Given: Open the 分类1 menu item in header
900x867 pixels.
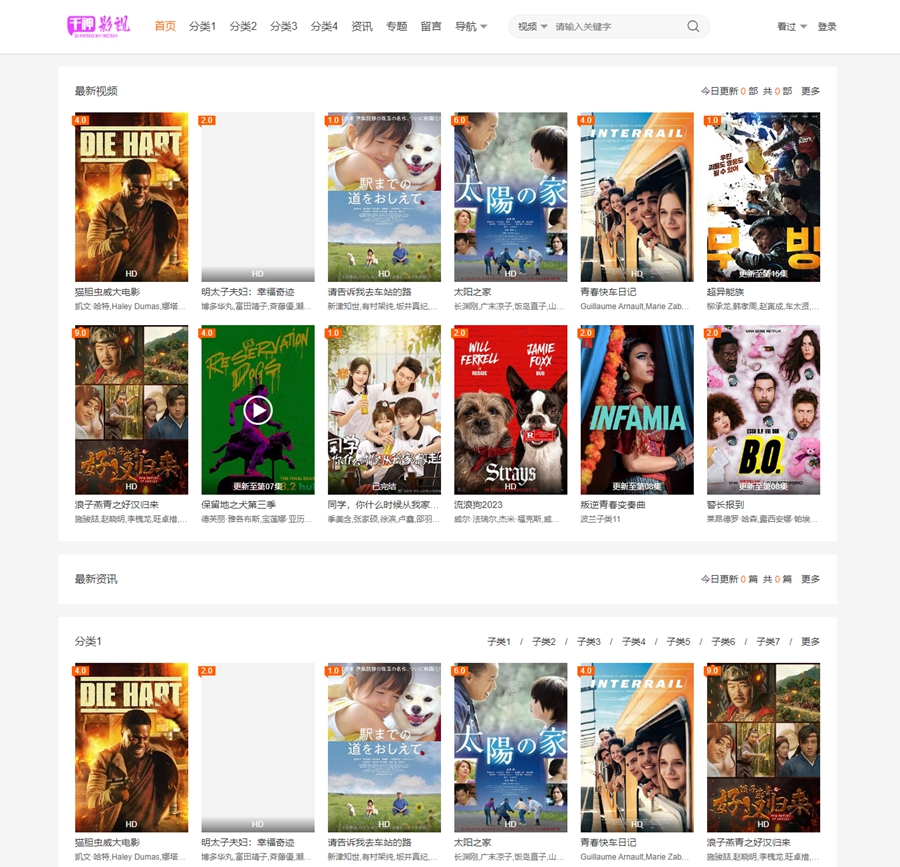Looking at the screenshot, I should [x=203, y=26].
